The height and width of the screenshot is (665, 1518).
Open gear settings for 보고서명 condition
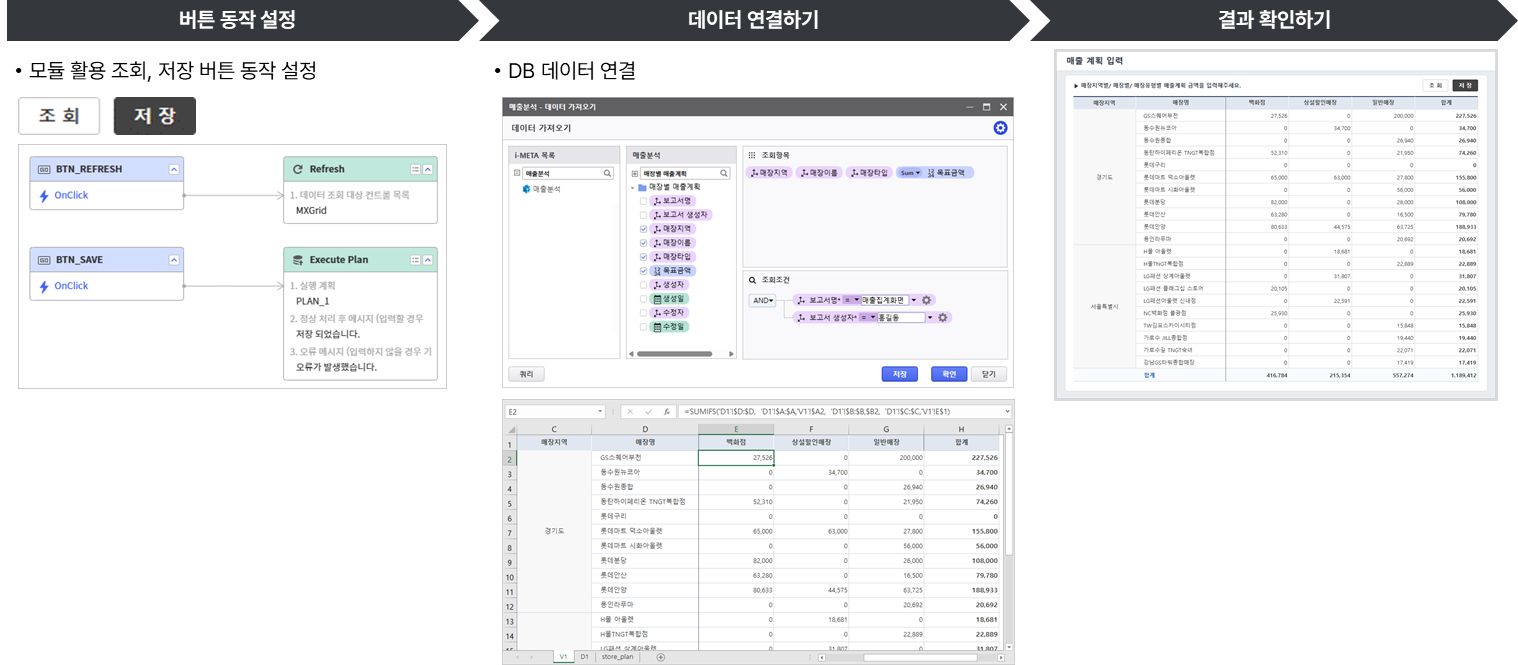point(927,300)
